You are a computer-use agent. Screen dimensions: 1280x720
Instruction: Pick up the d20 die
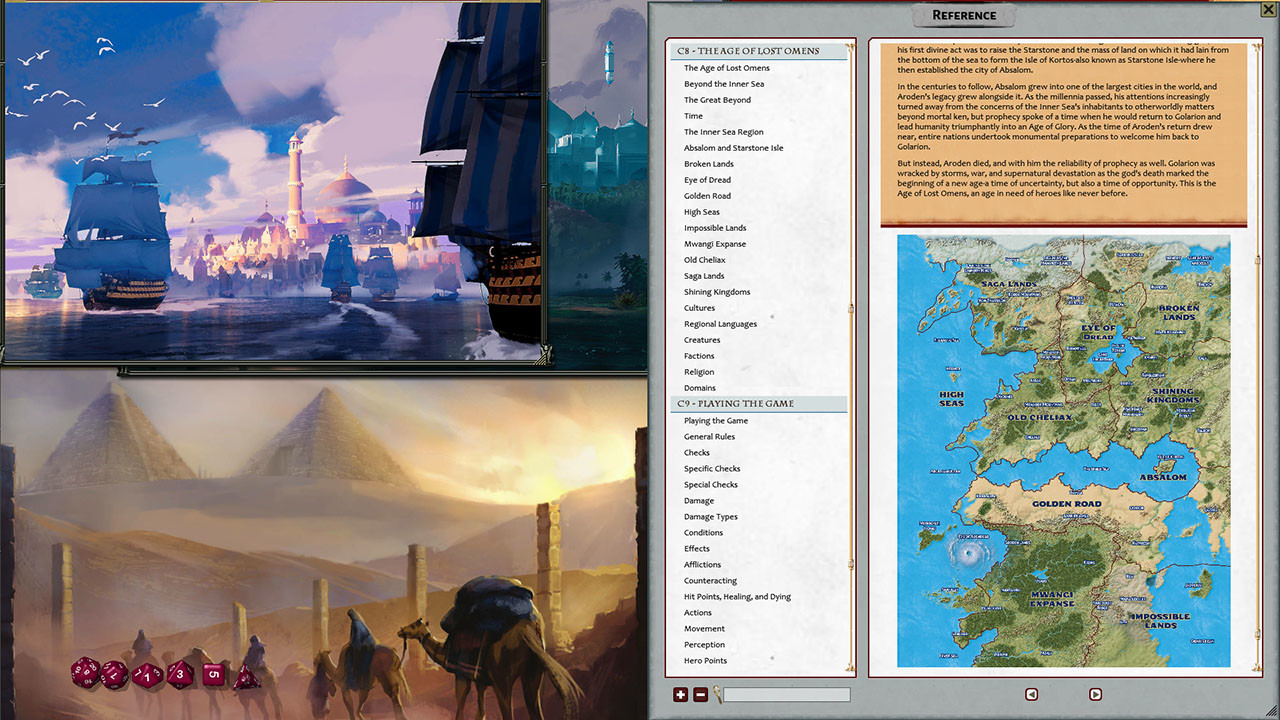(x=83, y=672)
